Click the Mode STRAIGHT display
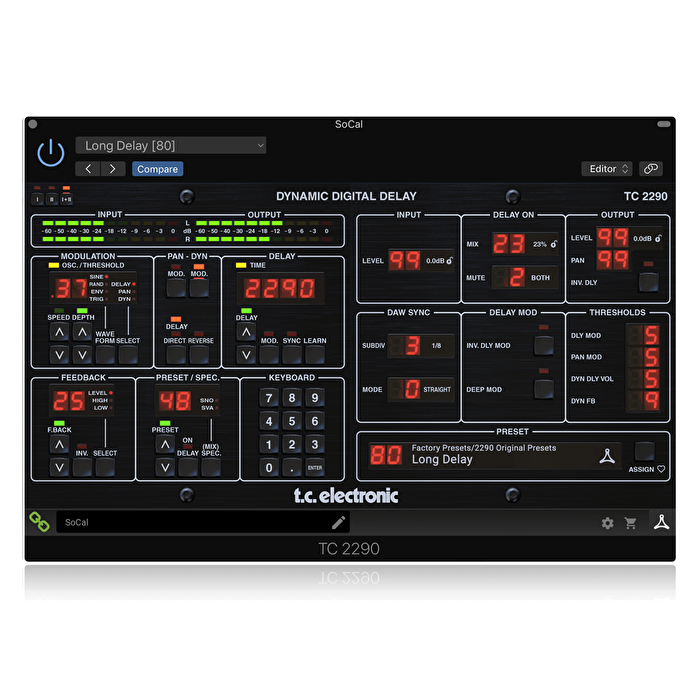Image resolution: width=700 pixels, height=700 pixels. 421,389
